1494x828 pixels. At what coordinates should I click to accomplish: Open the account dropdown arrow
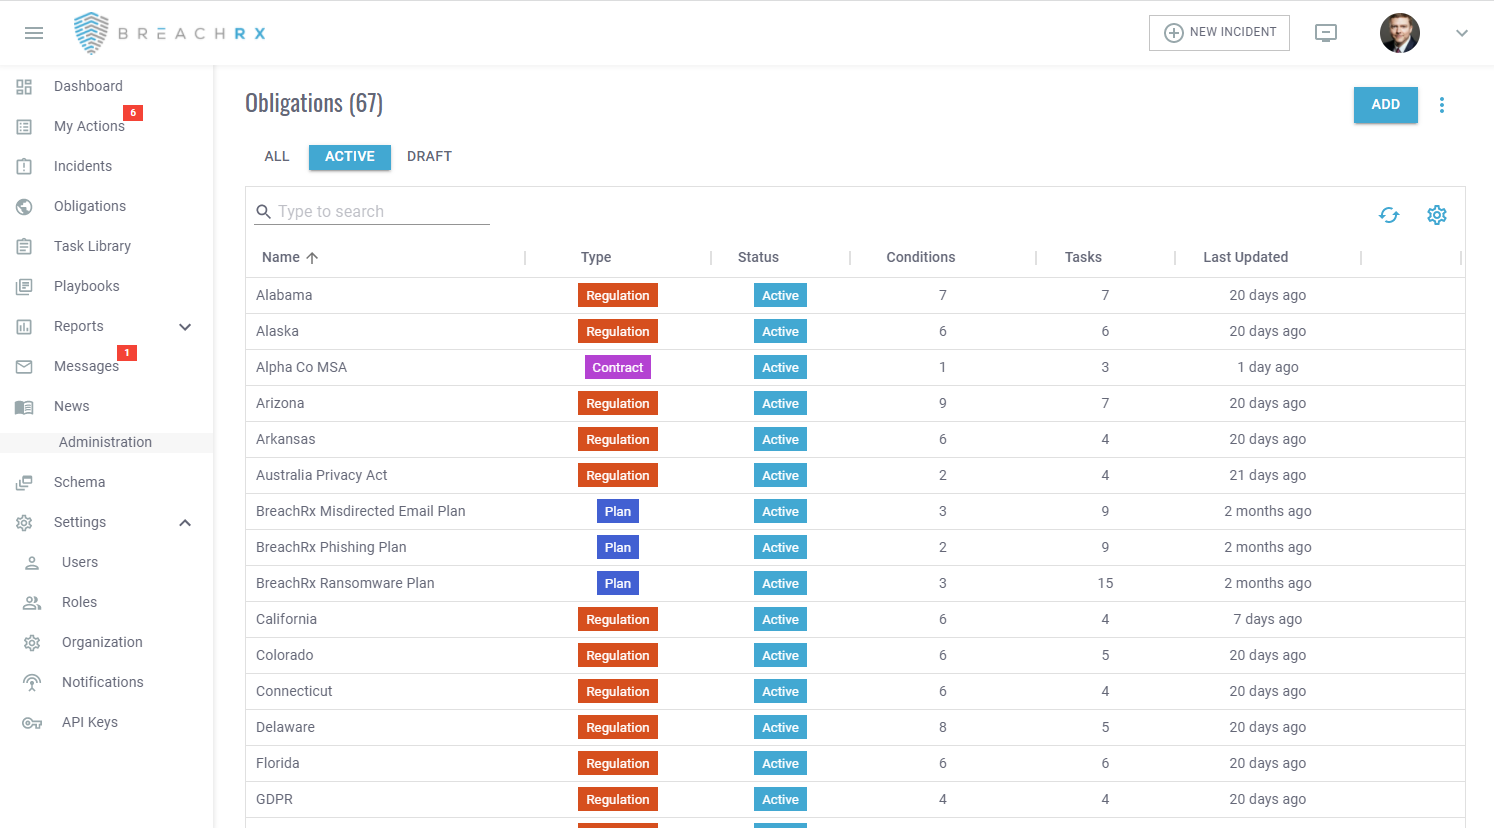1462,33
